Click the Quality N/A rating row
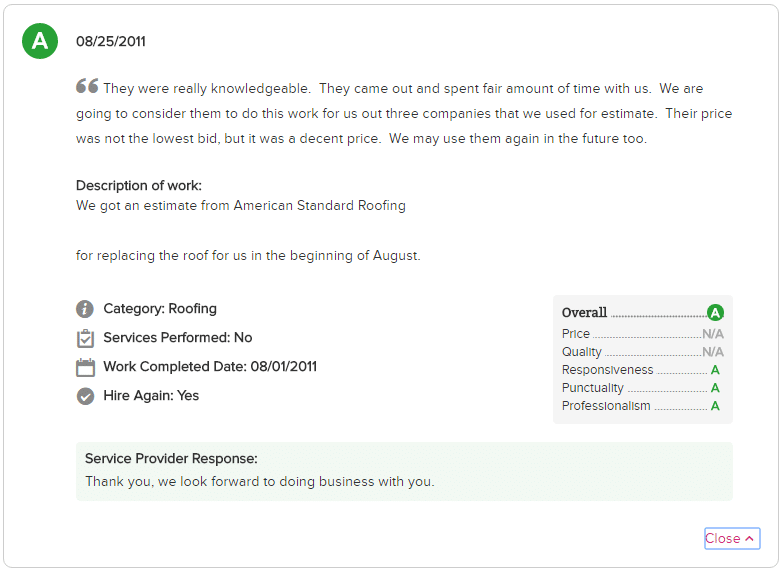 point(642,352)
